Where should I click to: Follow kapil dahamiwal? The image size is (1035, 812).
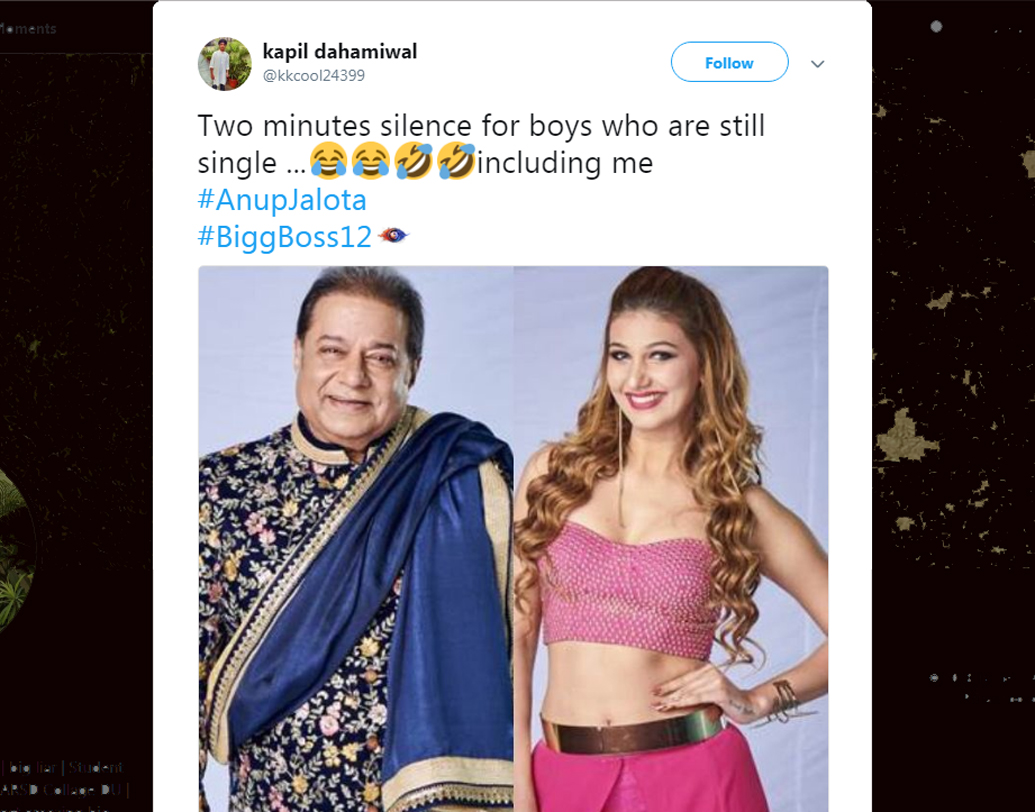tap(729, 62)
